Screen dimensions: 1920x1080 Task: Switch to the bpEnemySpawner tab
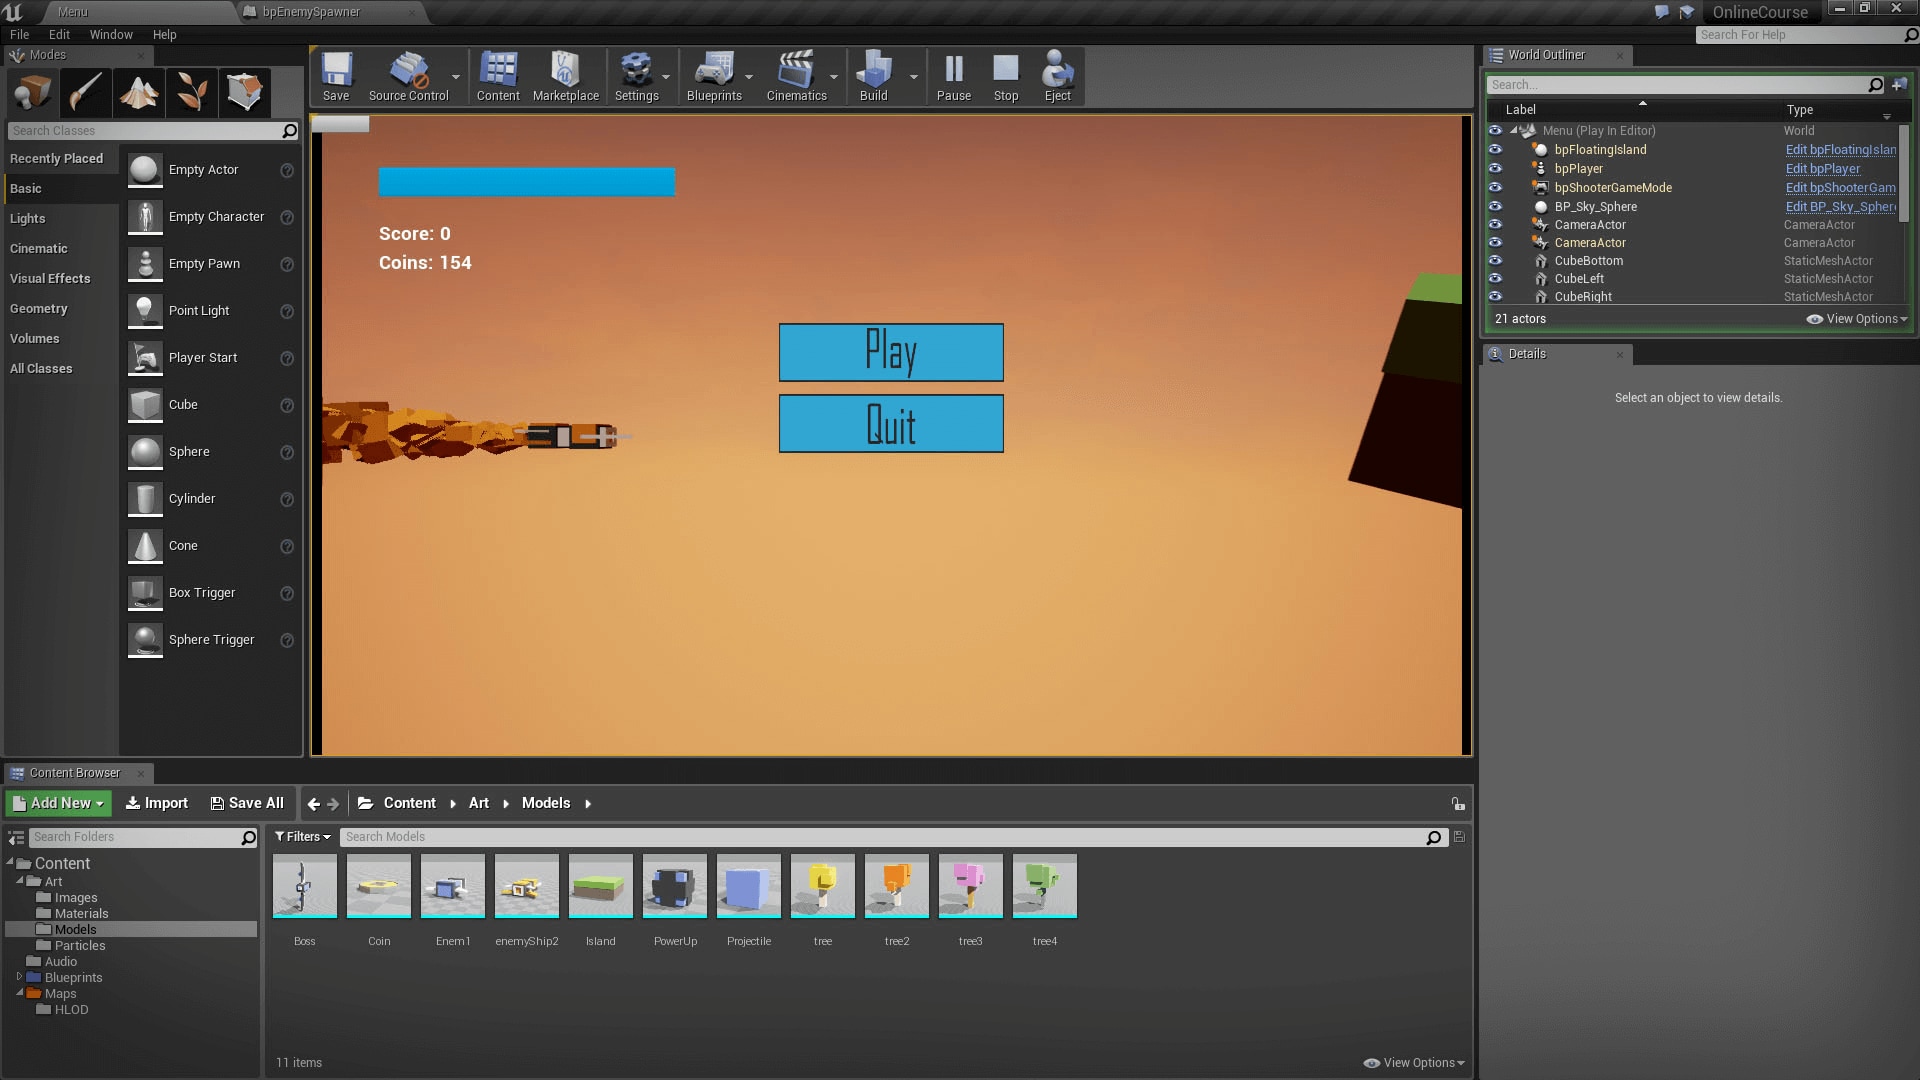(311, 12)
